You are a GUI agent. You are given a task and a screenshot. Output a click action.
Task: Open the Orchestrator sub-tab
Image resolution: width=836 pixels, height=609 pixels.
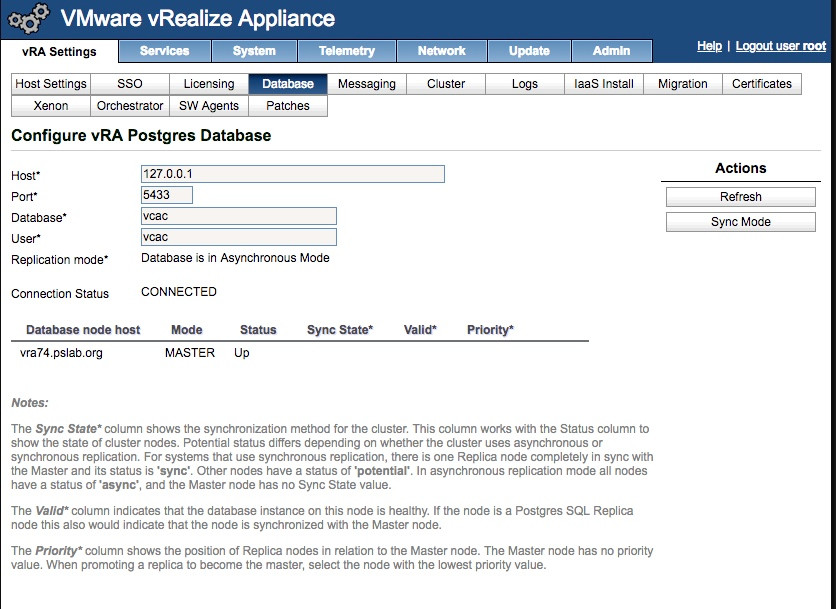(x=130, y=106)
